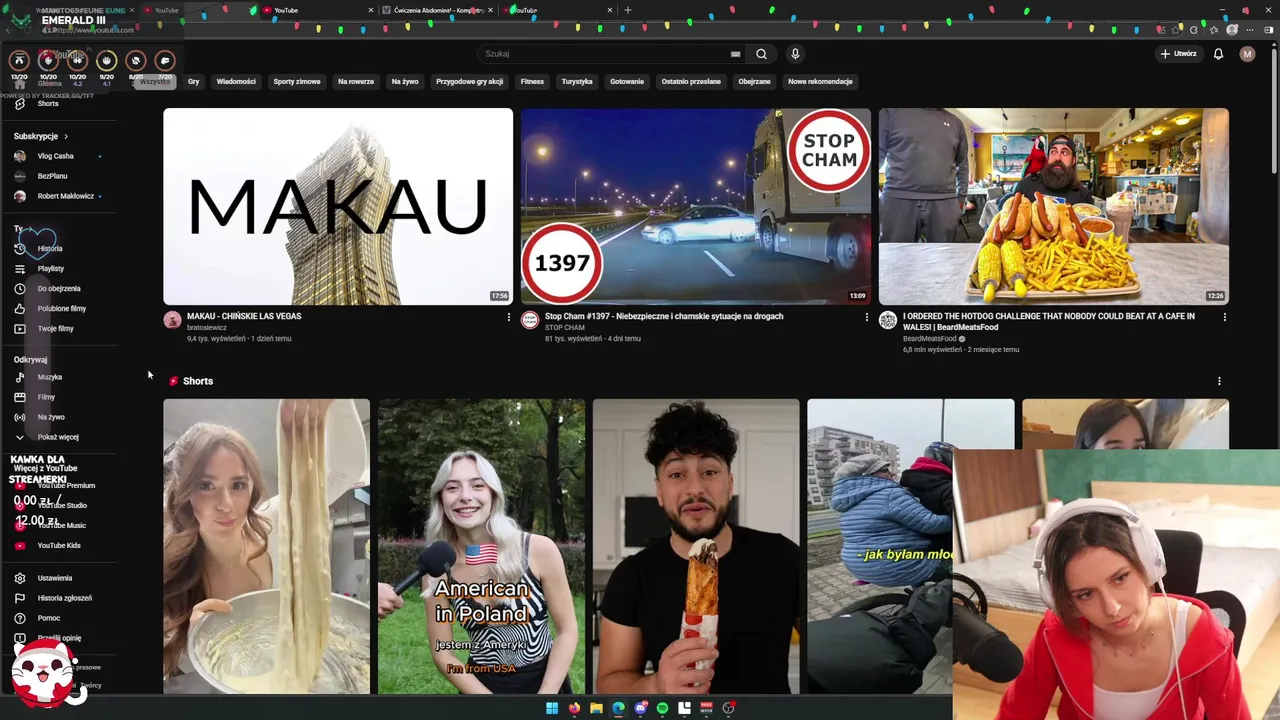Open the Shorts shelf three-dot menu
This screenshot has height=720, width=1280.
click(x=1219, y=381)
